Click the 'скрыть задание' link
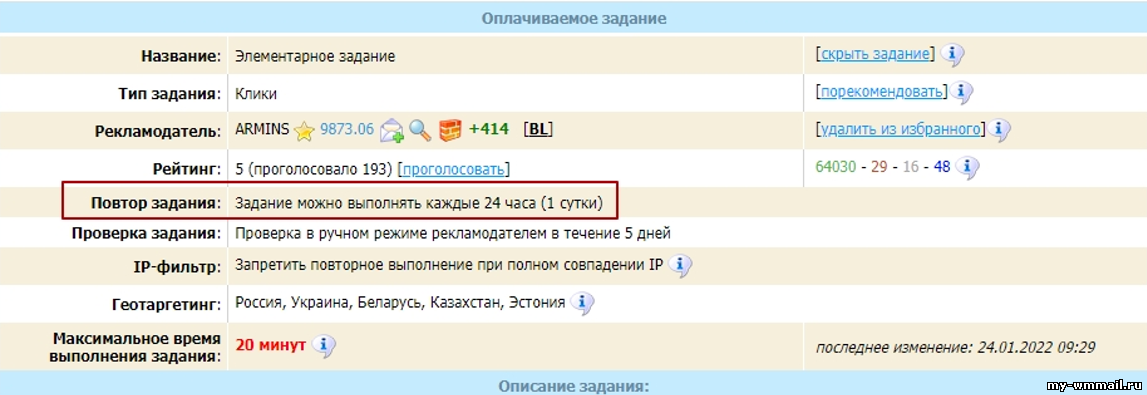Screen dimensions: 1147x395 click(x=875, y=53)
